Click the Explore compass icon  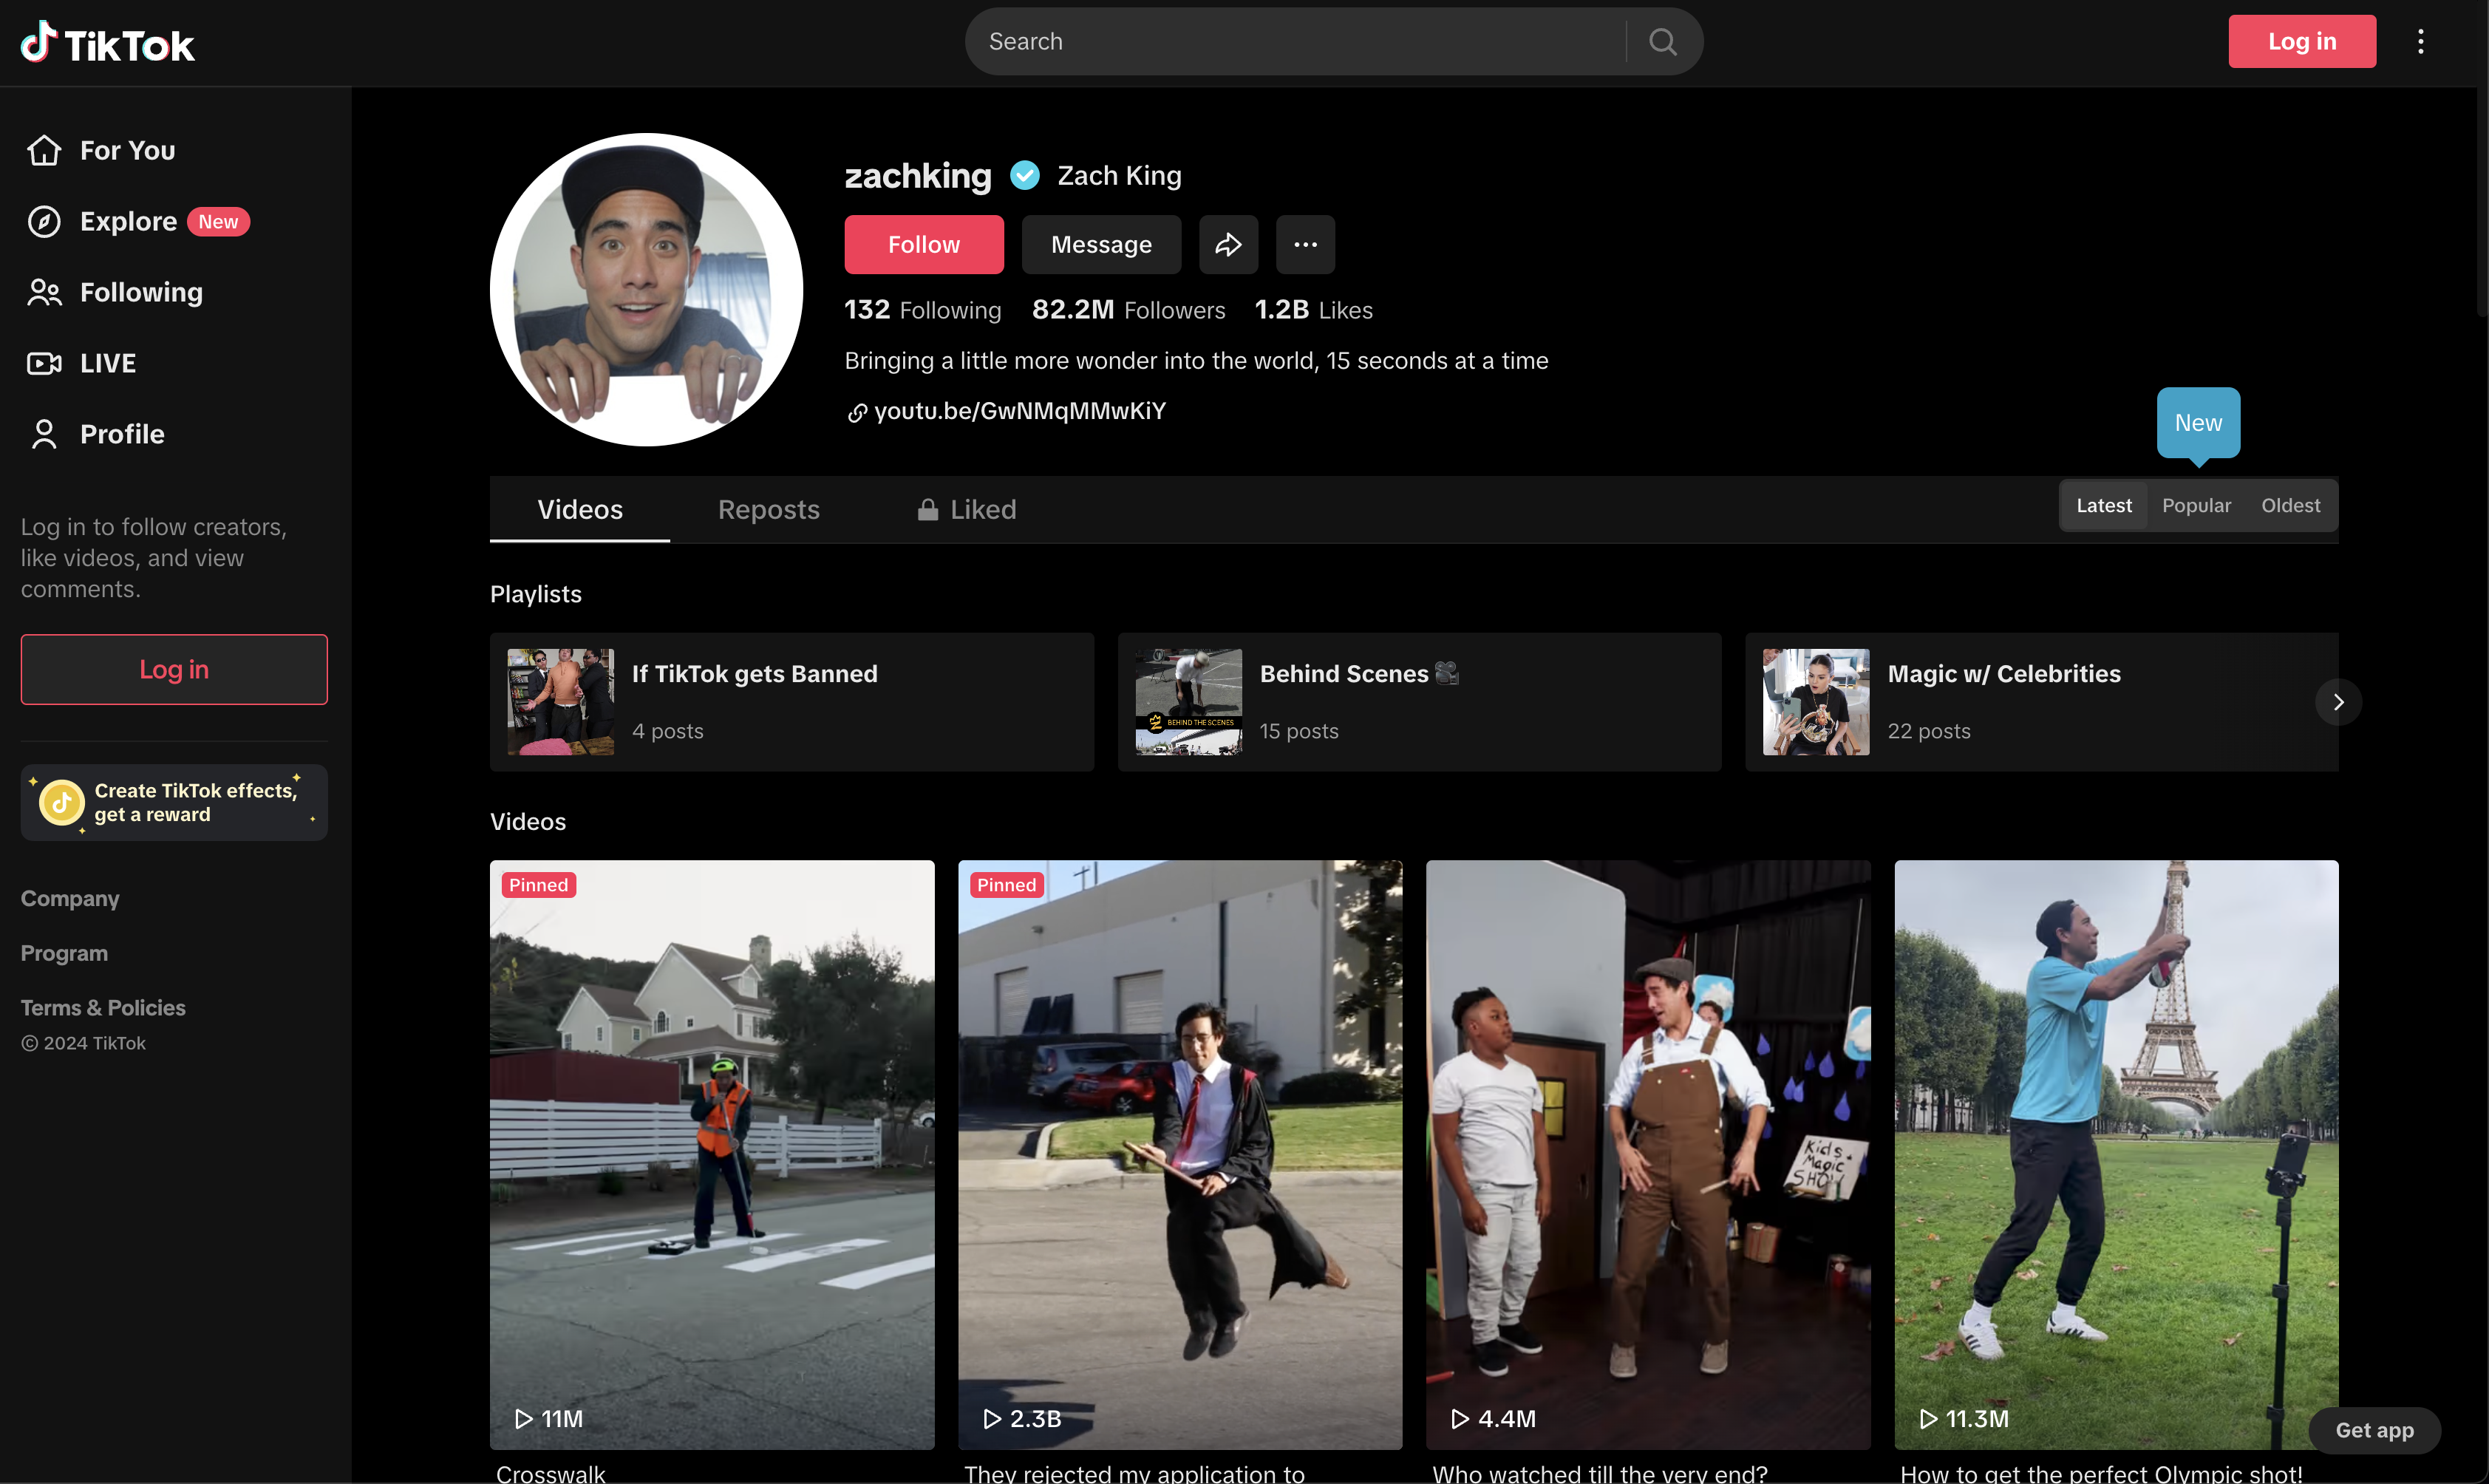pos(44,221)
